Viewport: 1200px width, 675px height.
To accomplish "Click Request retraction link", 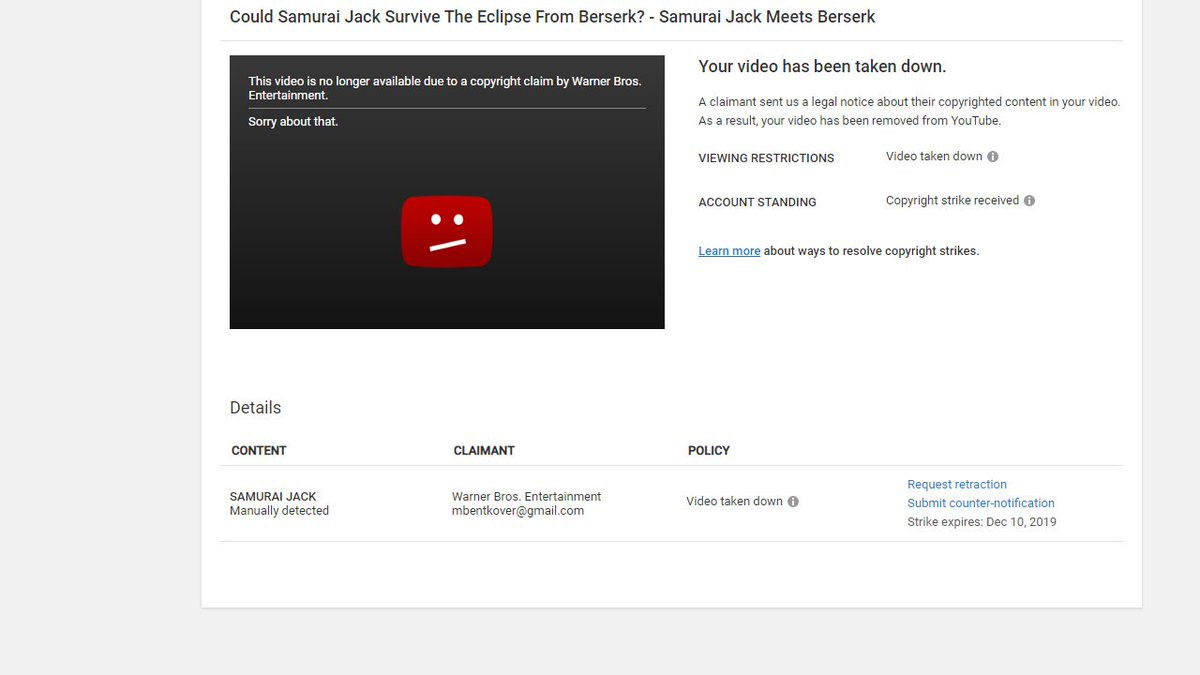I will (x=957, y=484).
